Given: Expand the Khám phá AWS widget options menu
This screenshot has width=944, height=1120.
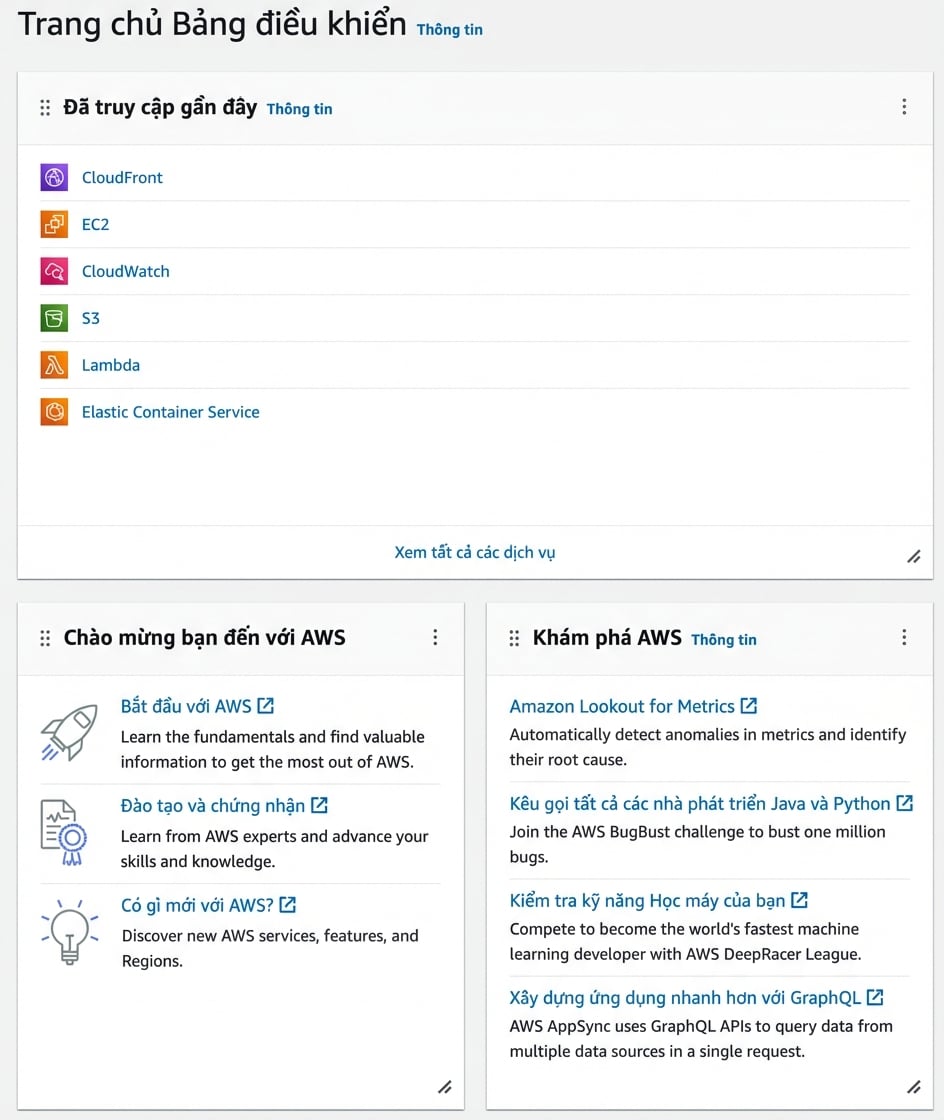Looking at the screenshot, I should tap(904, 637).
